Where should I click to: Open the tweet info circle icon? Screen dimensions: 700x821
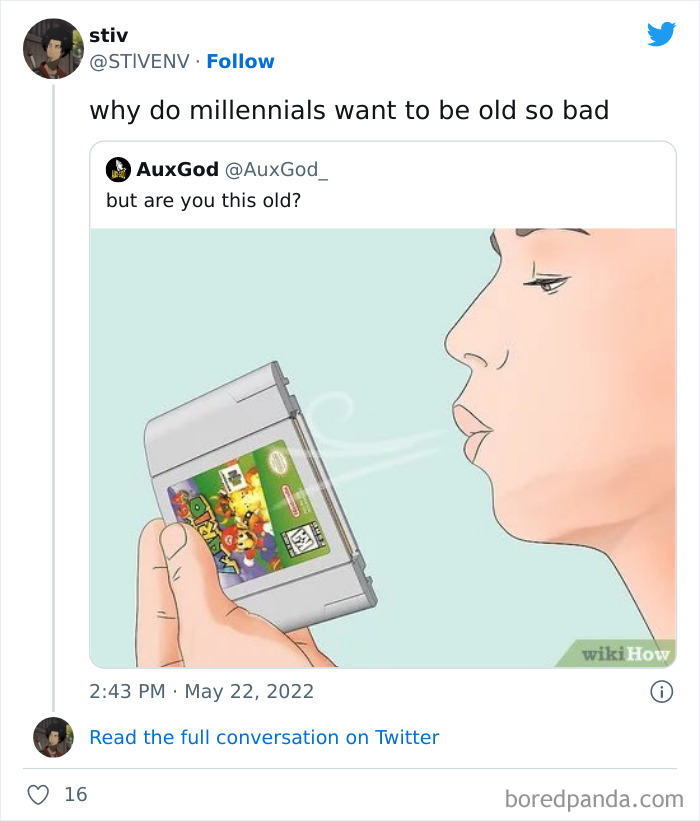tap(660, 691)
